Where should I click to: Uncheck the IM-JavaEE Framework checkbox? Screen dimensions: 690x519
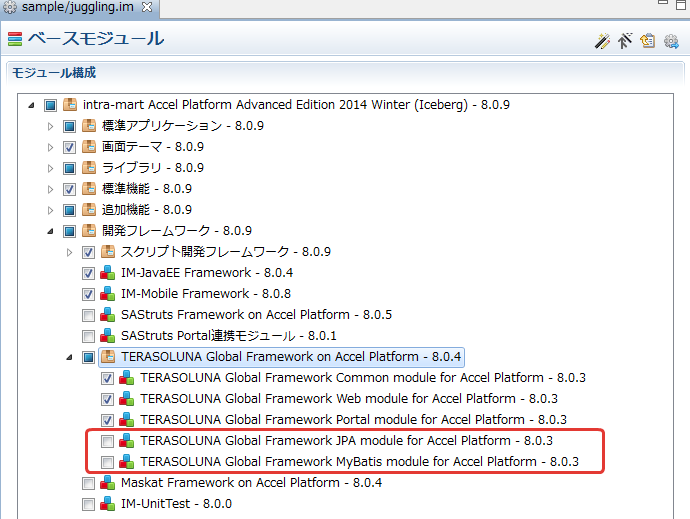point(88,273)
